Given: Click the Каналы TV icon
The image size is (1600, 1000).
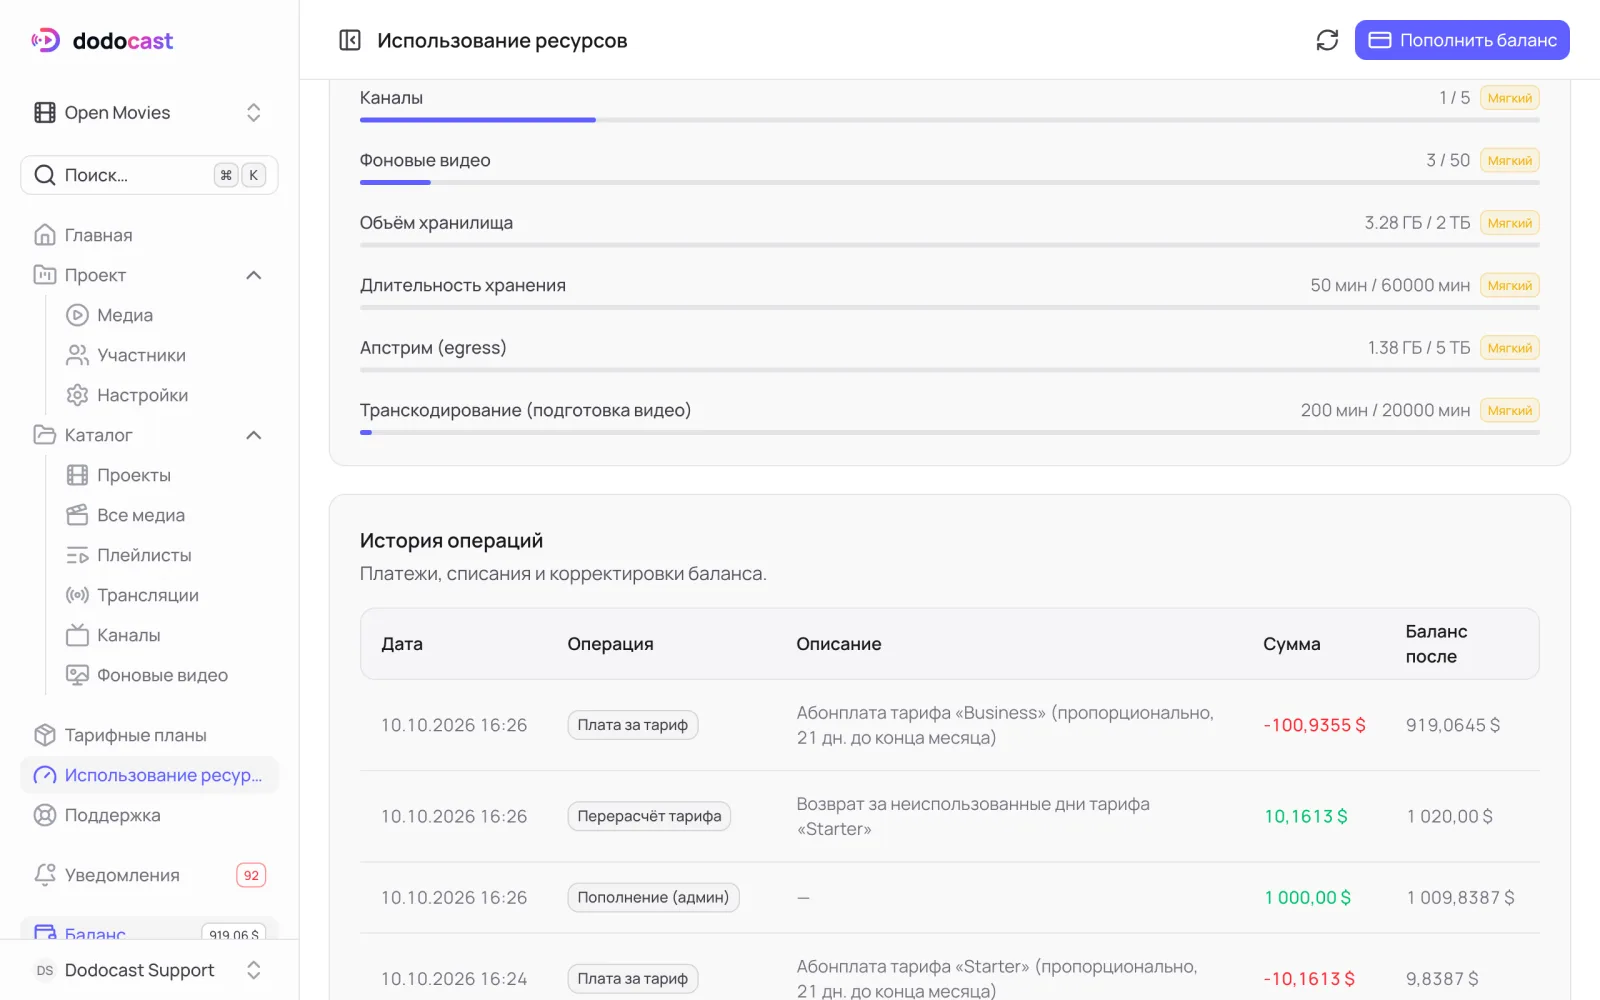Looking at the screenshot, I should [x=77, y=635].
